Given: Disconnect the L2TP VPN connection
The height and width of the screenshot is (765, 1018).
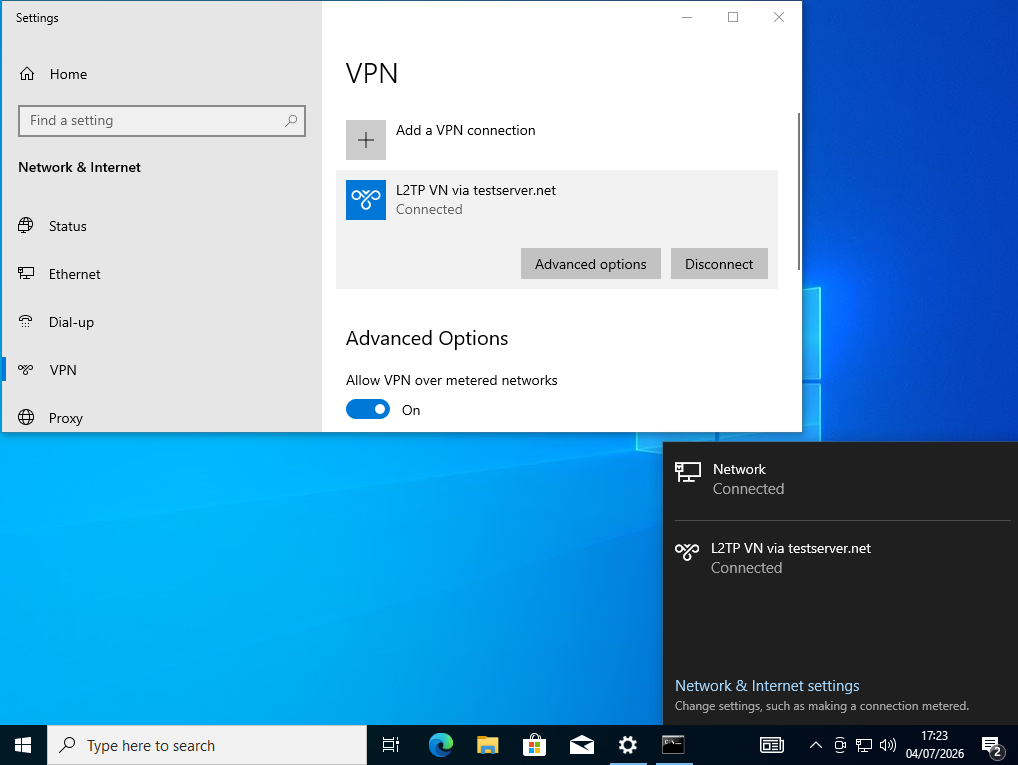Looking at the screenshot, I should pos(719,264).
